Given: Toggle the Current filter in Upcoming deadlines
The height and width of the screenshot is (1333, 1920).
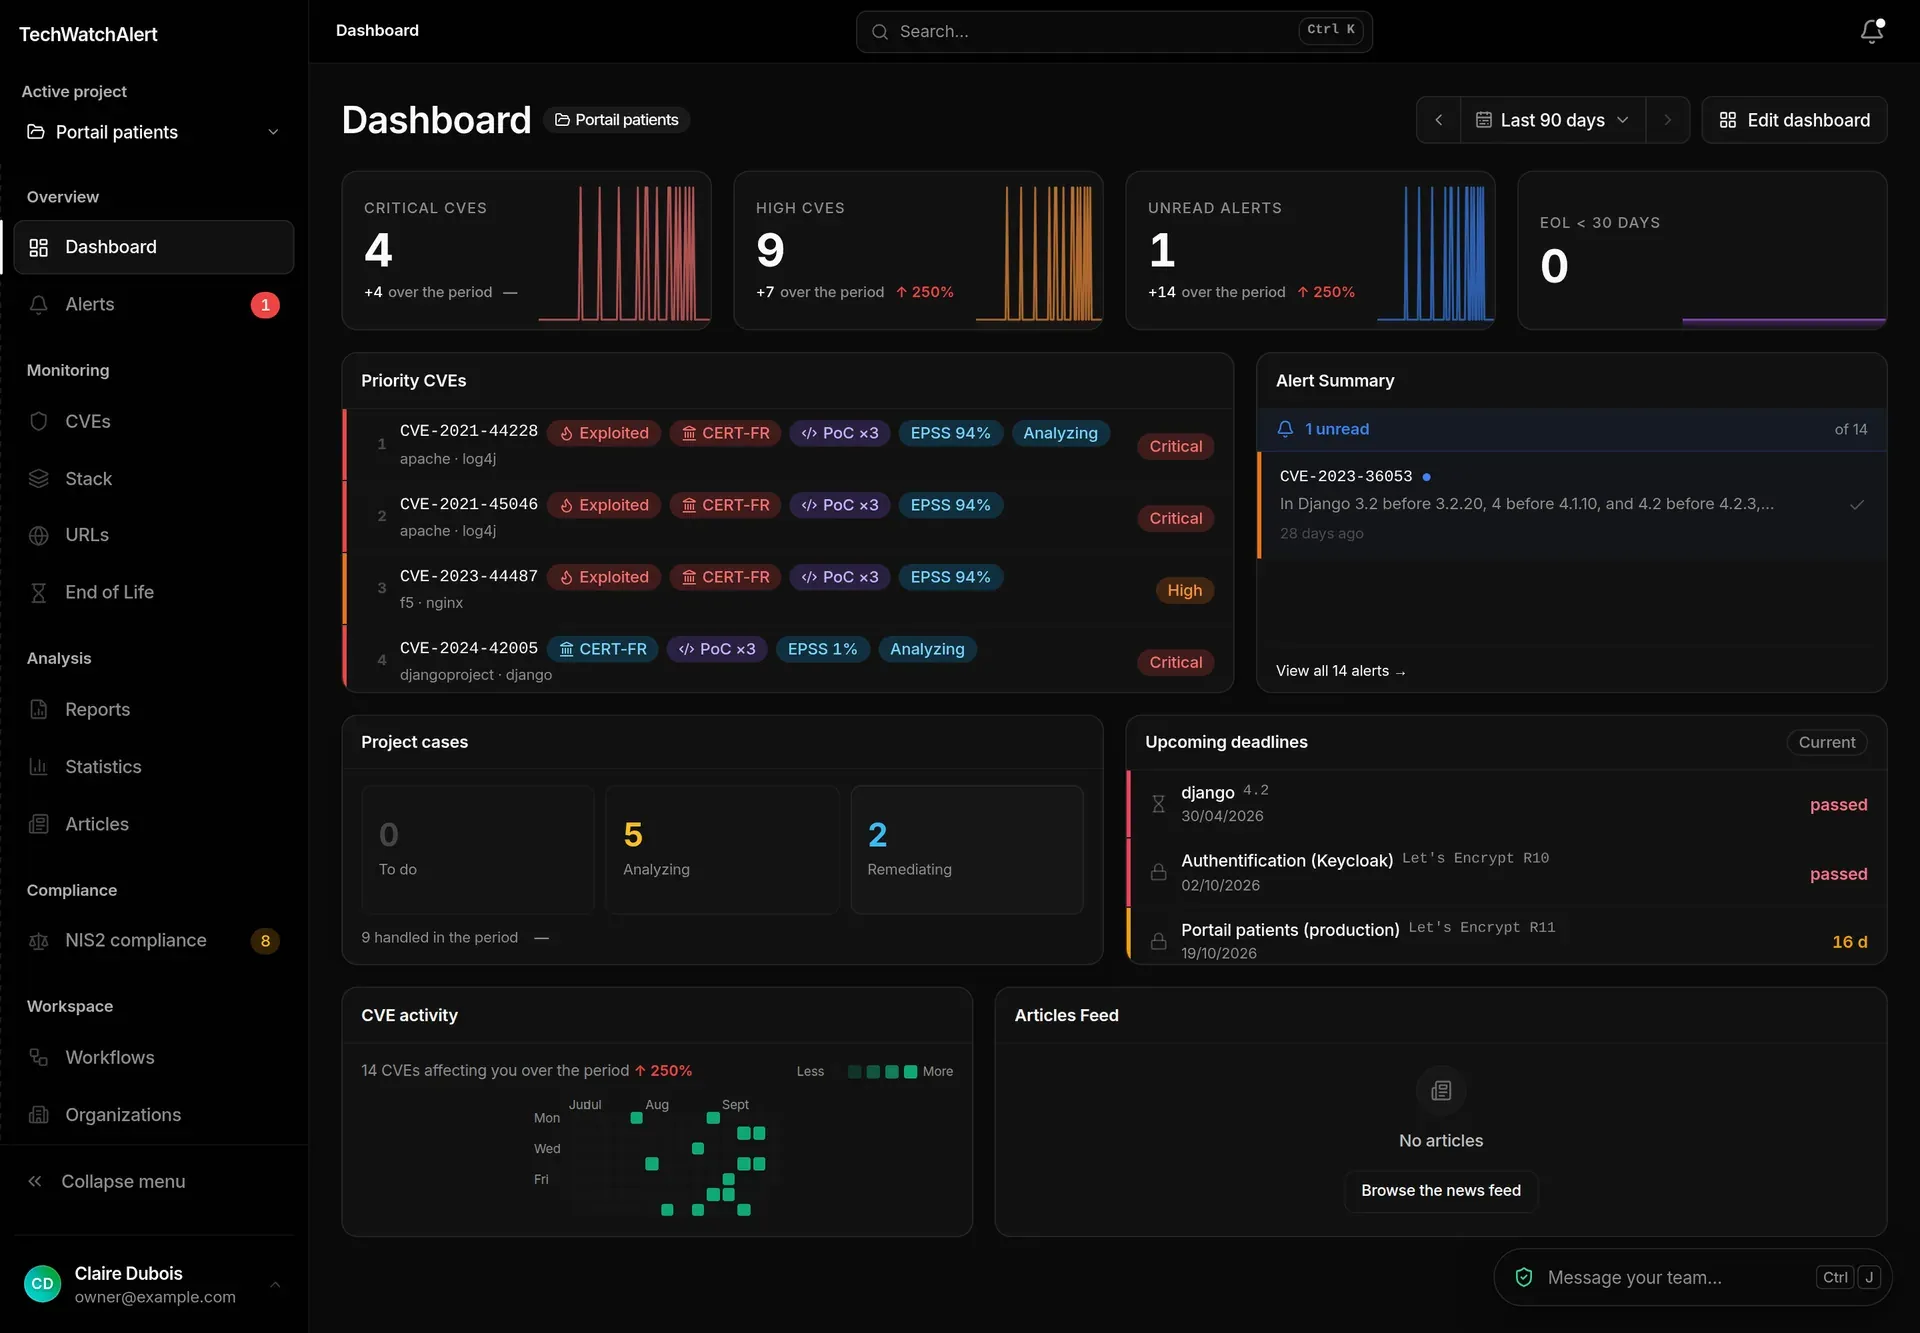Looking at the screenshot, I should (x=1826, y=742).
